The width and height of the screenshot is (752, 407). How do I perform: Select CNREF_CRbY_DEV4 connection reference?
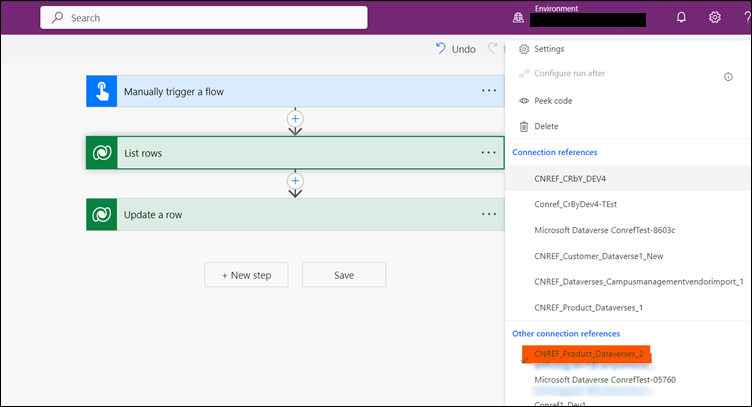[570, 179]
